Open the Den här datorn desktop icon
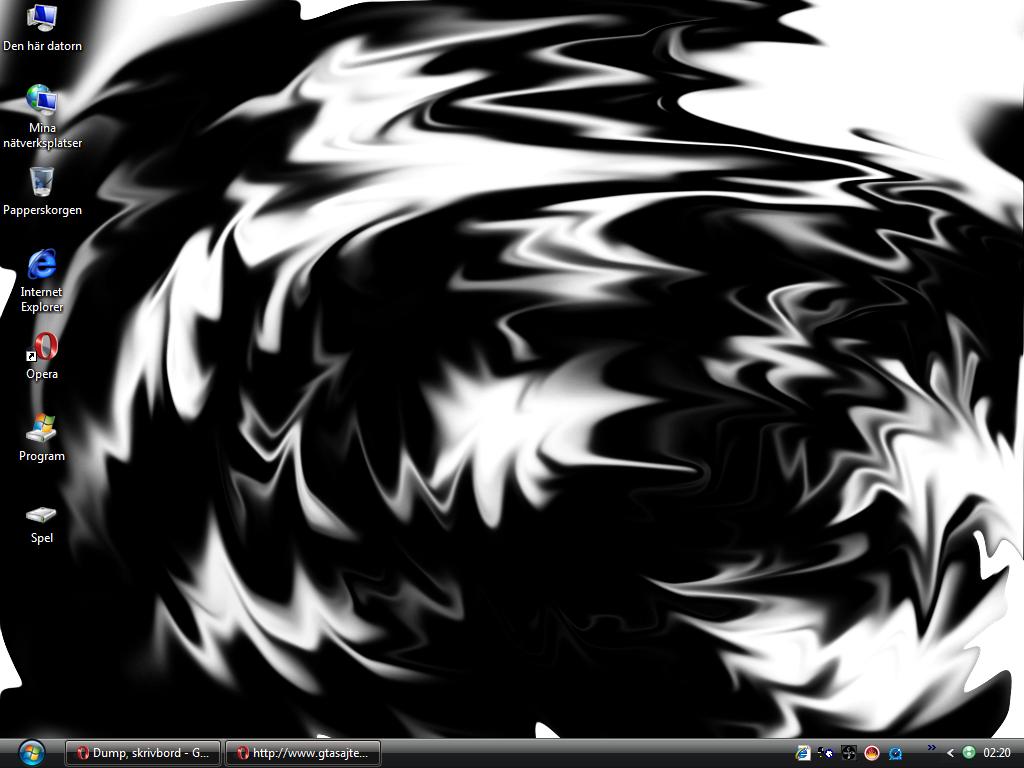This screenshot has height=768, width=1024. [42, 28]
